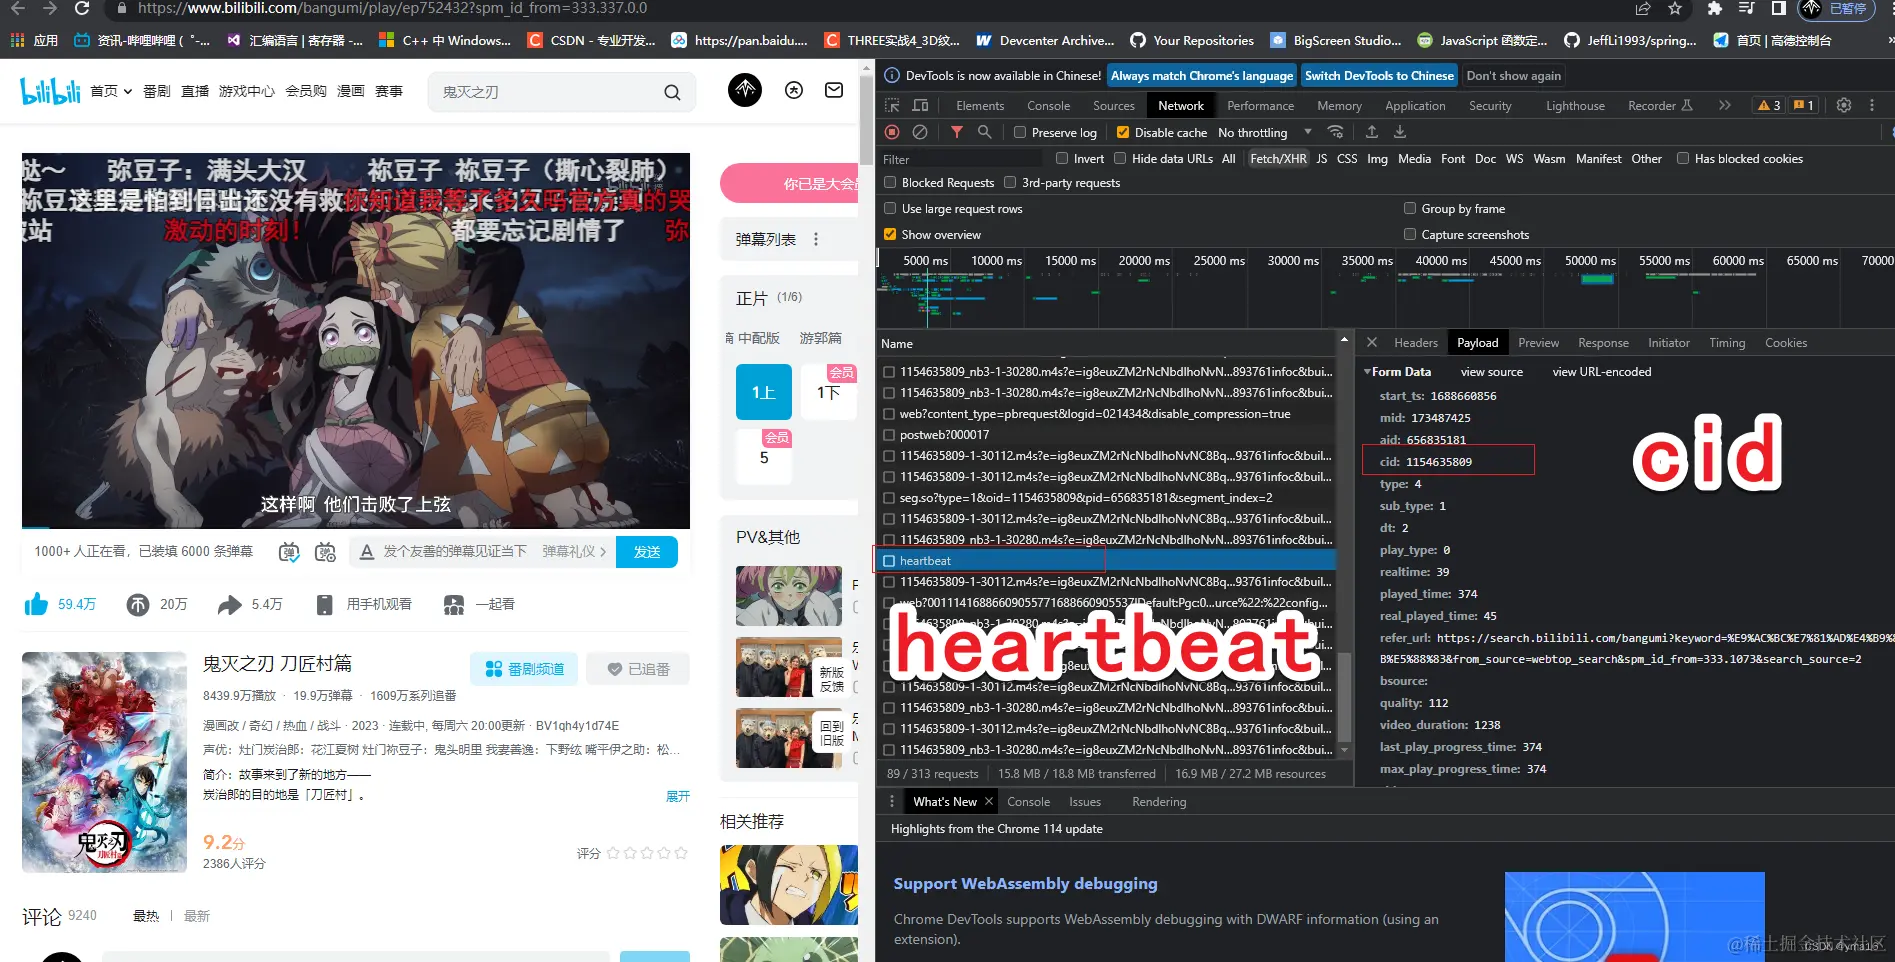Click the coin icon showing 20万

tap(138, 604)
